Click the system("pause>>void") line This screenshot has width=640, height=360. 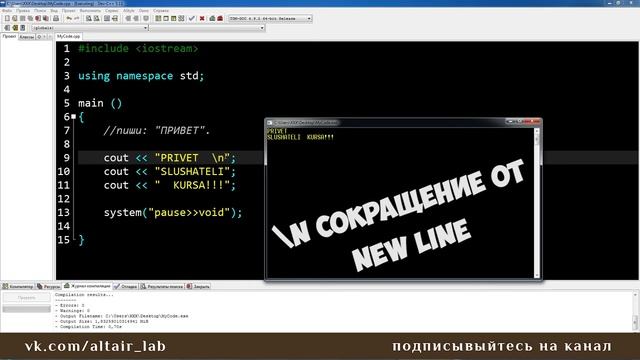pos(173,213)
